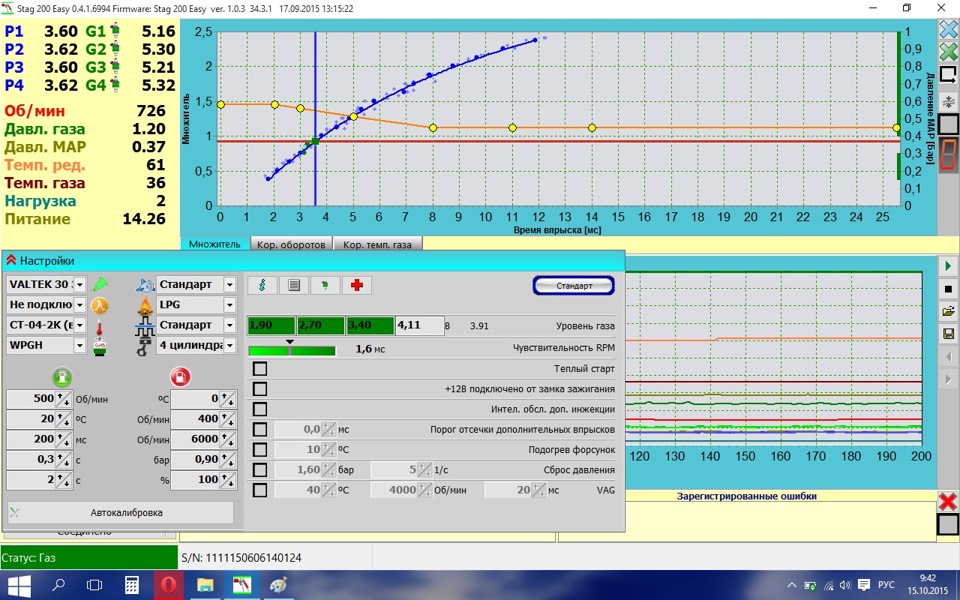Open the 4 цилиндра cylinders dropdown

(230, 345)
